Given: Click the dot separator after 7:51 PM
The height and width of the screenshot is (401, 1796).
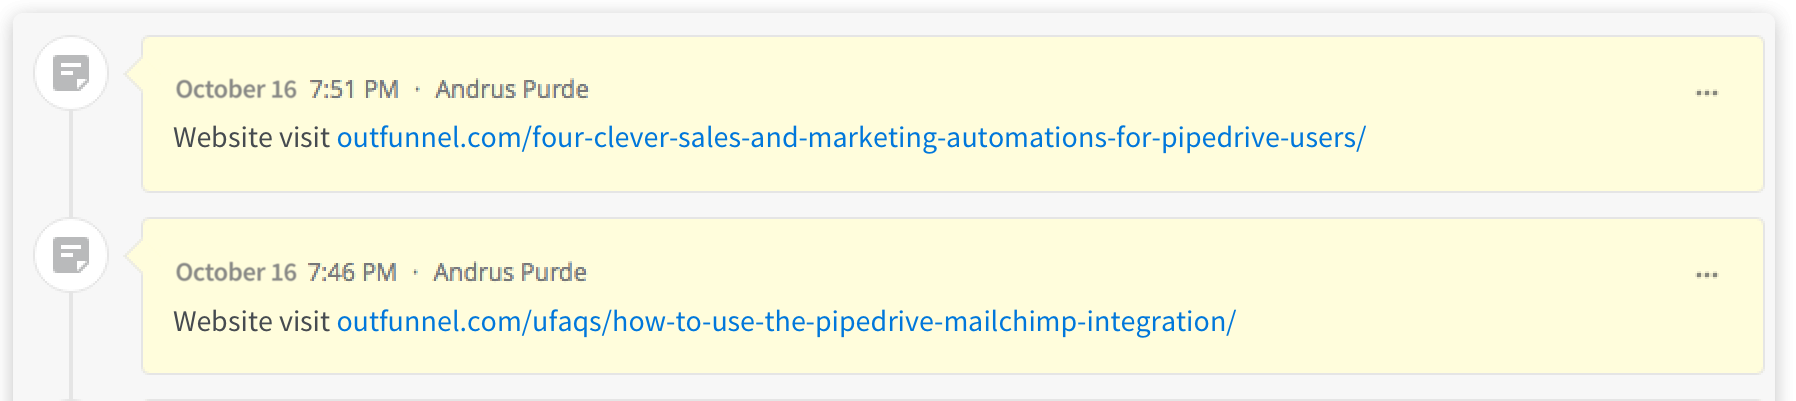Looking at the screenshot, I should (417, 89).
